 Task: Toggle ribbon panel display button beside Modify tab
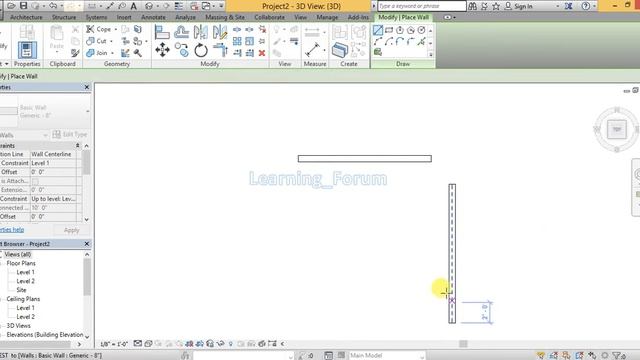(448, 18)
